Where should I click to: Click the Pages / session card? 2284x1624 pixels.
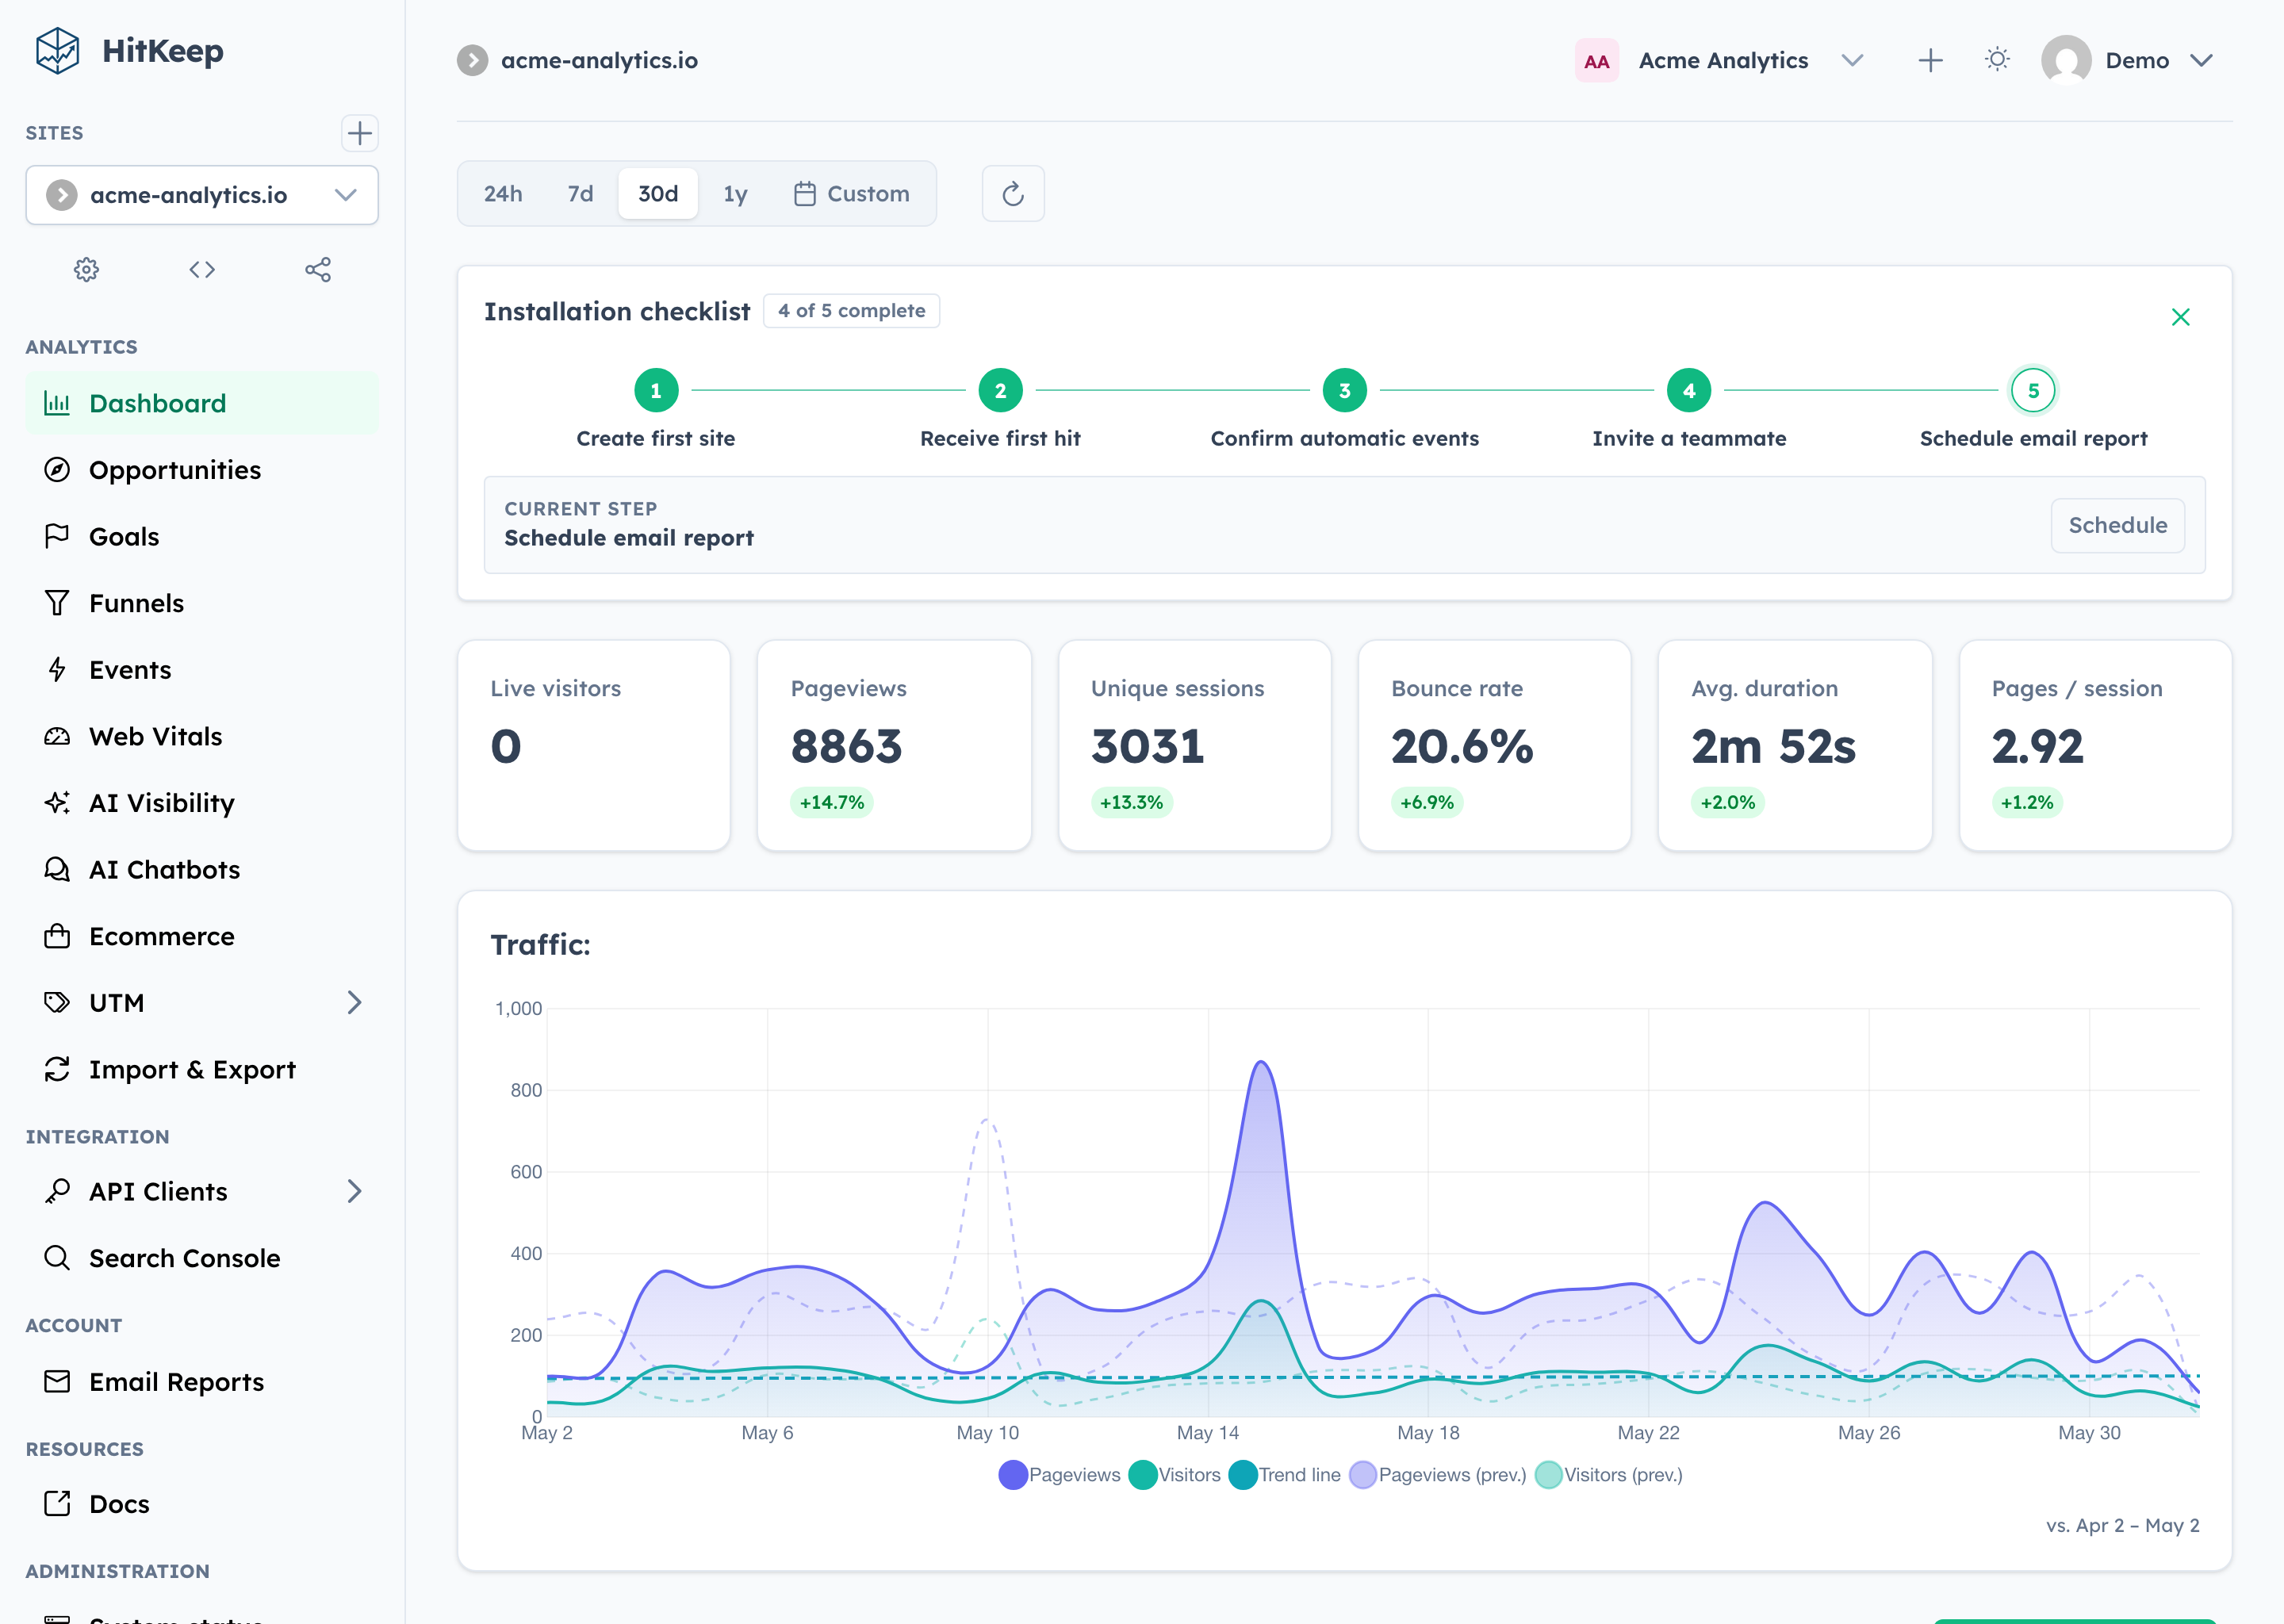pyautogui.click(x=2096, y=746)
